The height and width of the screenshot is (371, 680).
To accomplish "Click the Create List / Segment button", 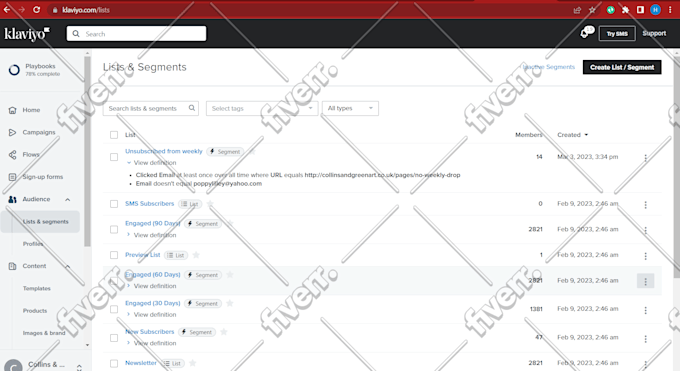I will 622,67.
